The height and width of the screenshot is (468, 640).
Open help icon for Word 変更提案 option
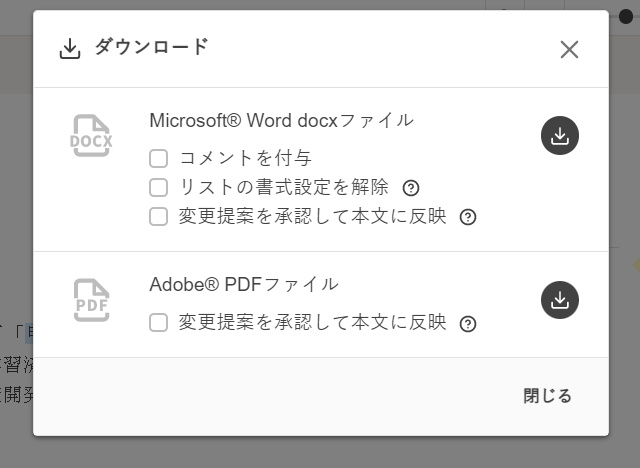467,217
